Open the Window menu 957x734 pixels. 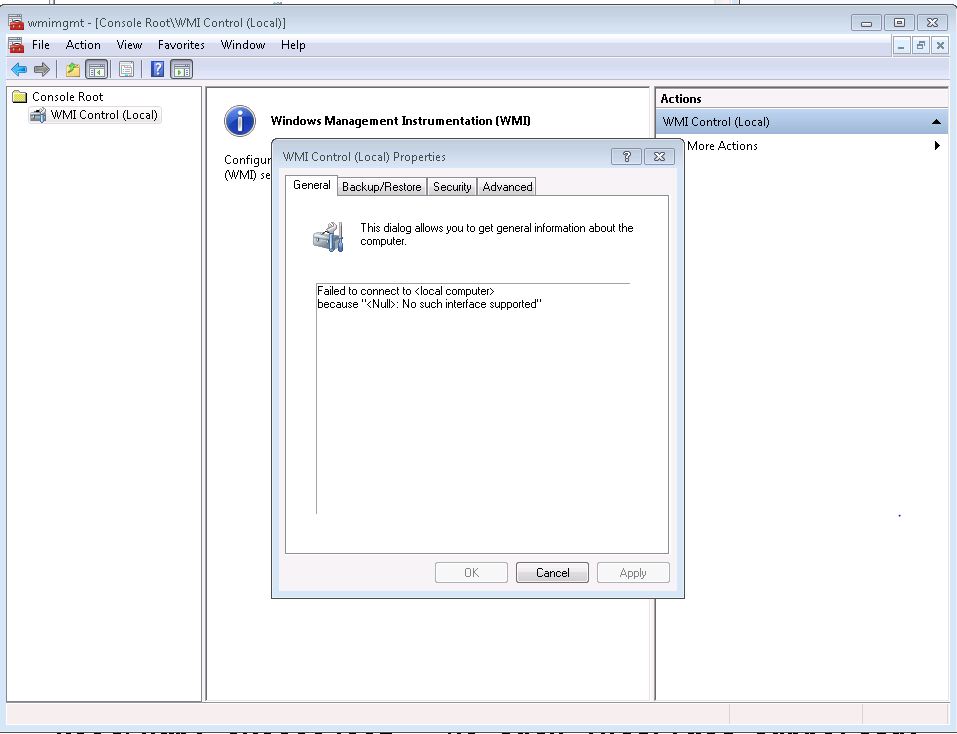243,45
